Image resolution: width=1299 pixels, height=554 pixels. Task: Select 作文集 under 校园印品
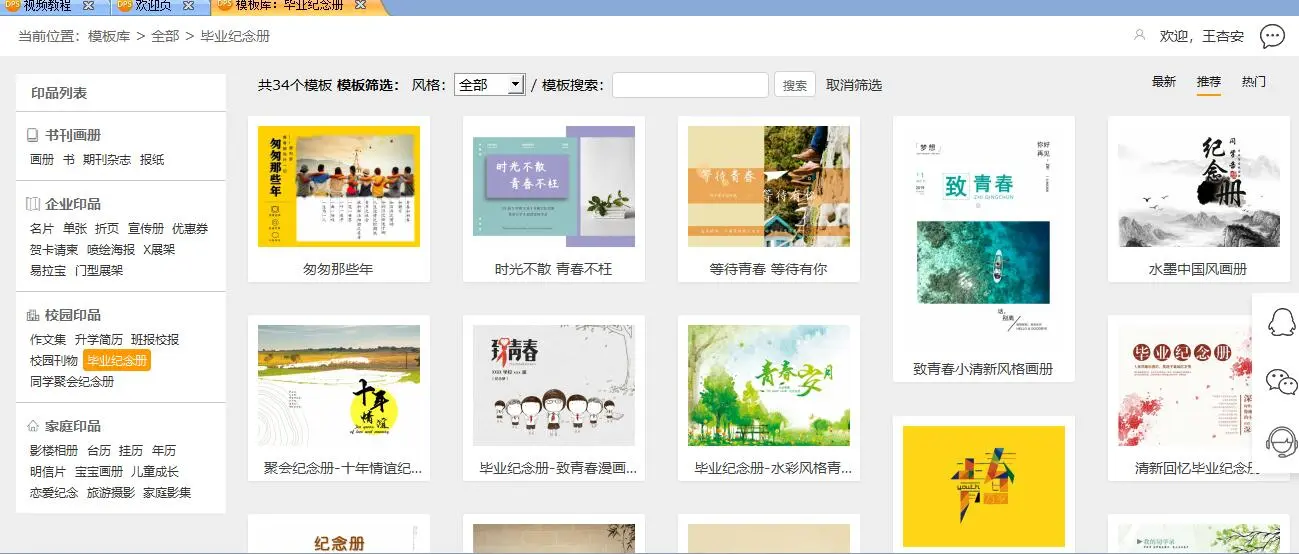click(x=48, y=340)
